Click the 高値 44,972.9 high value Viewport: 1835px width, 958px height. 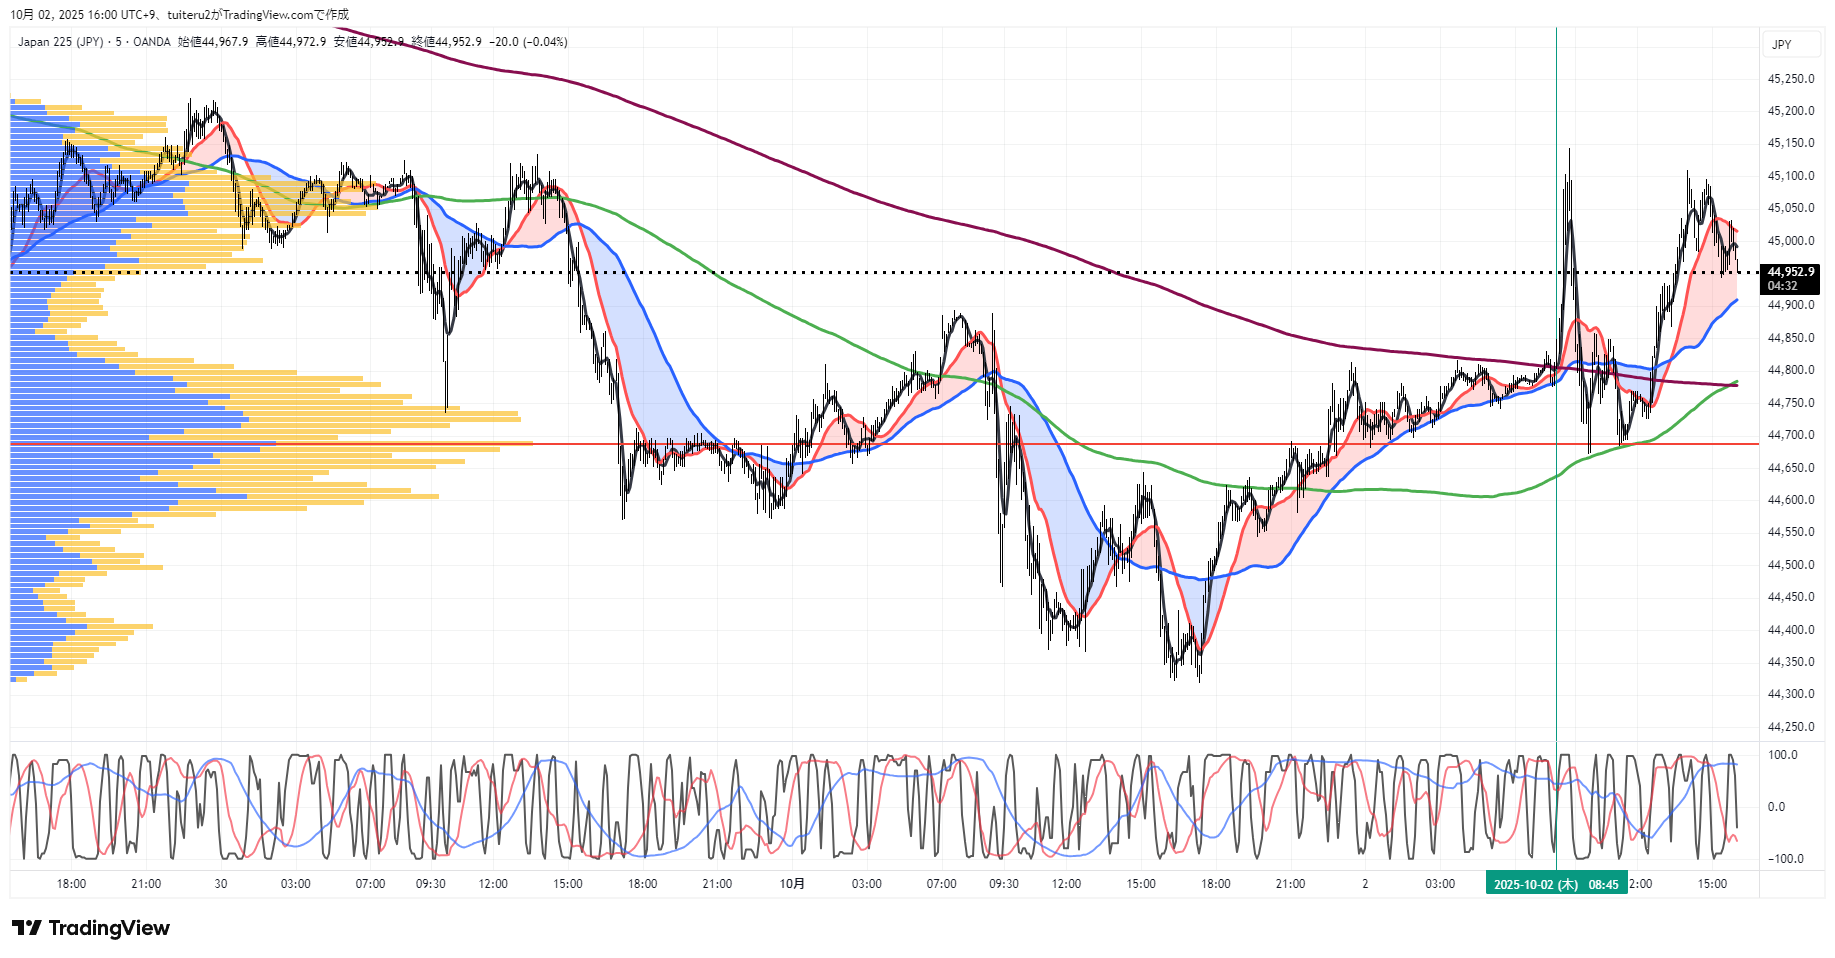point(291,42)
